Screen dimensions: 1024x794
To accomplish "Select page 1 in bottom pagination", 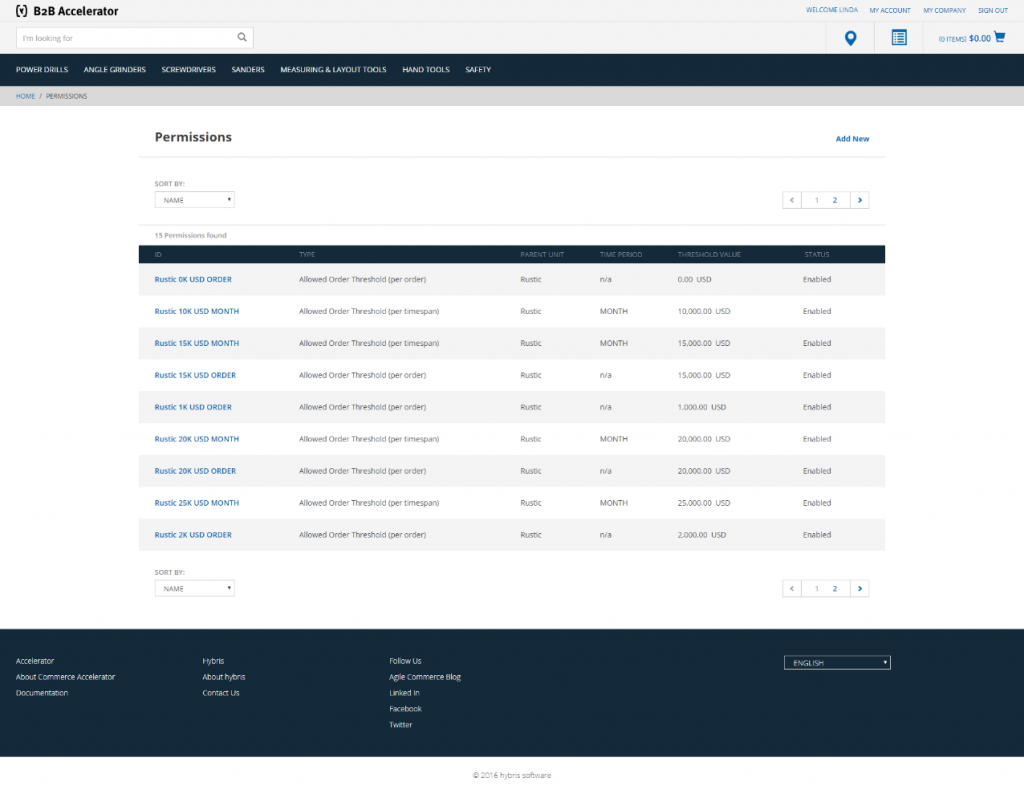I will (x=816, y=588).
